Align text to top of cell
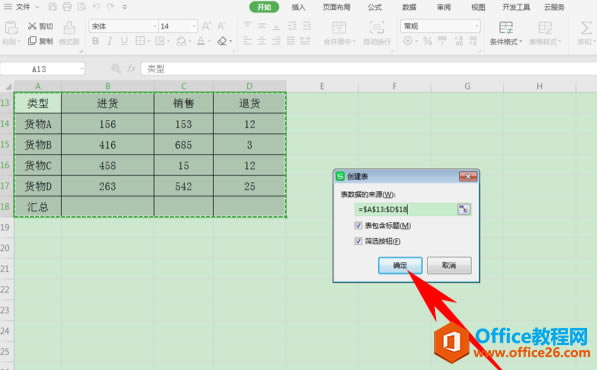The image size is (597, 370). pyautogui.click(x=247, y=26)
